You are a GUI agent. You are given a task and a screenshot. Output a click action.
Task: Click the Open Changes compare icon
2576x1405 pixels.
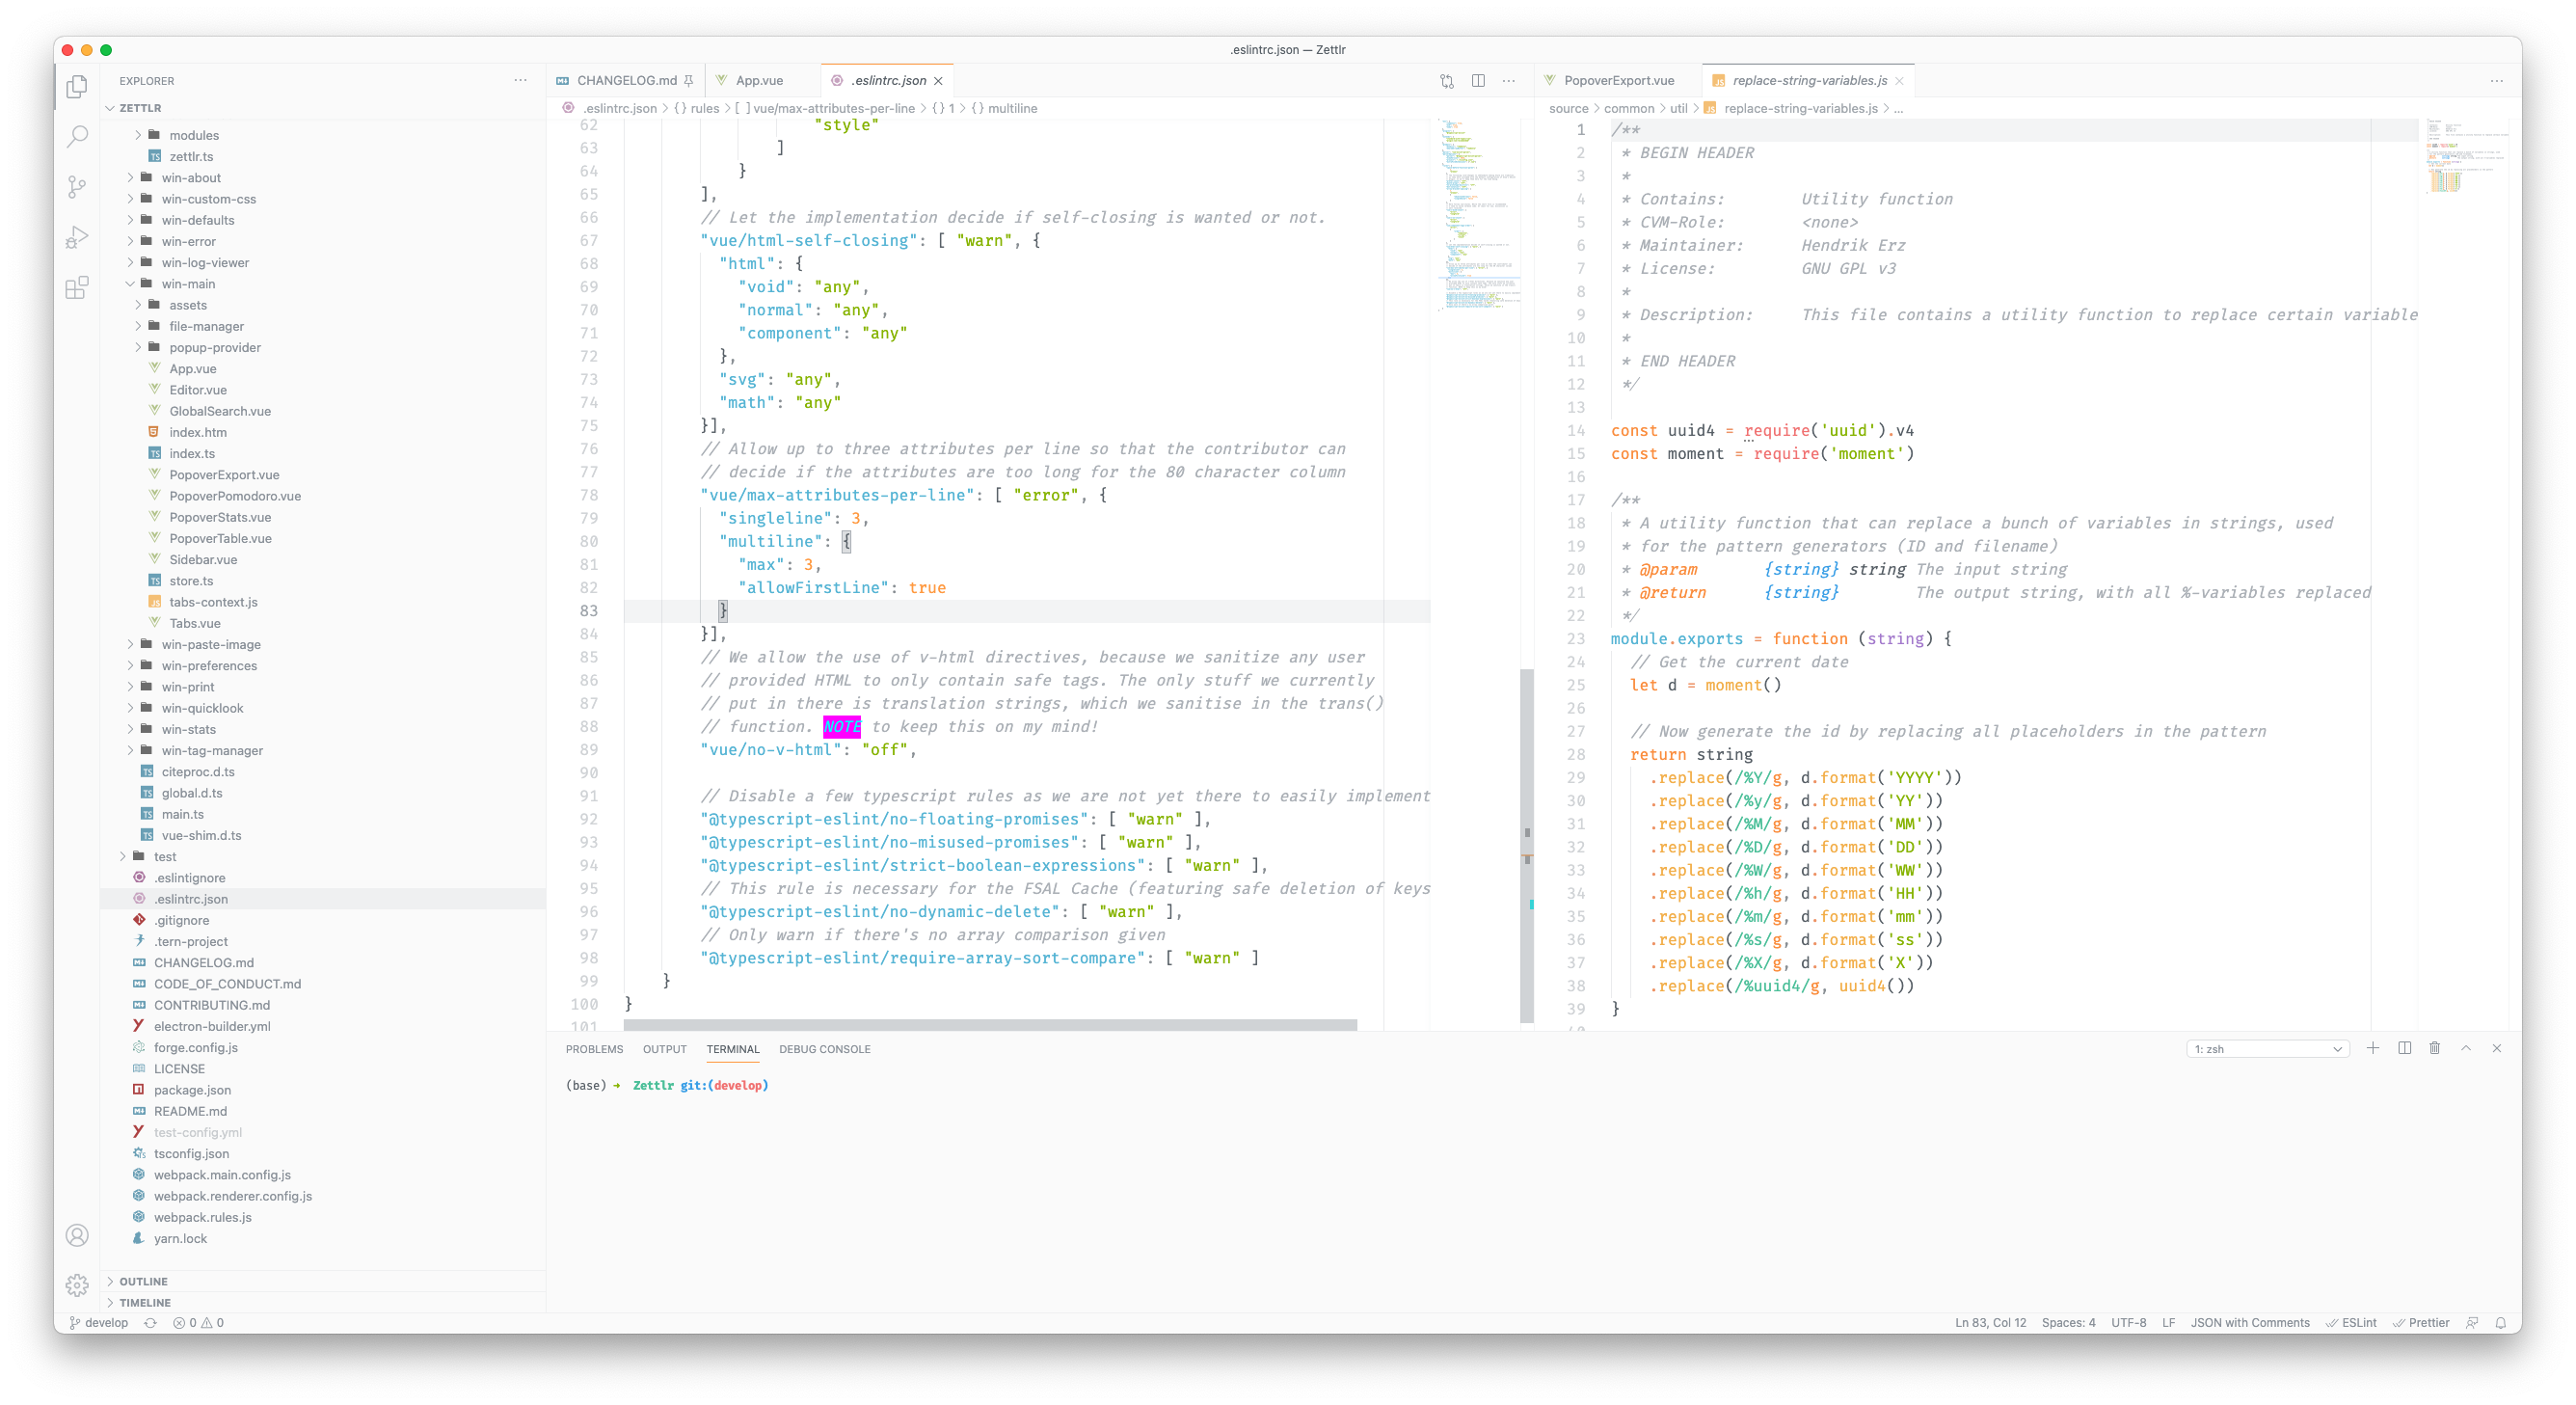pyautogui.click(x=1446, y=81)
